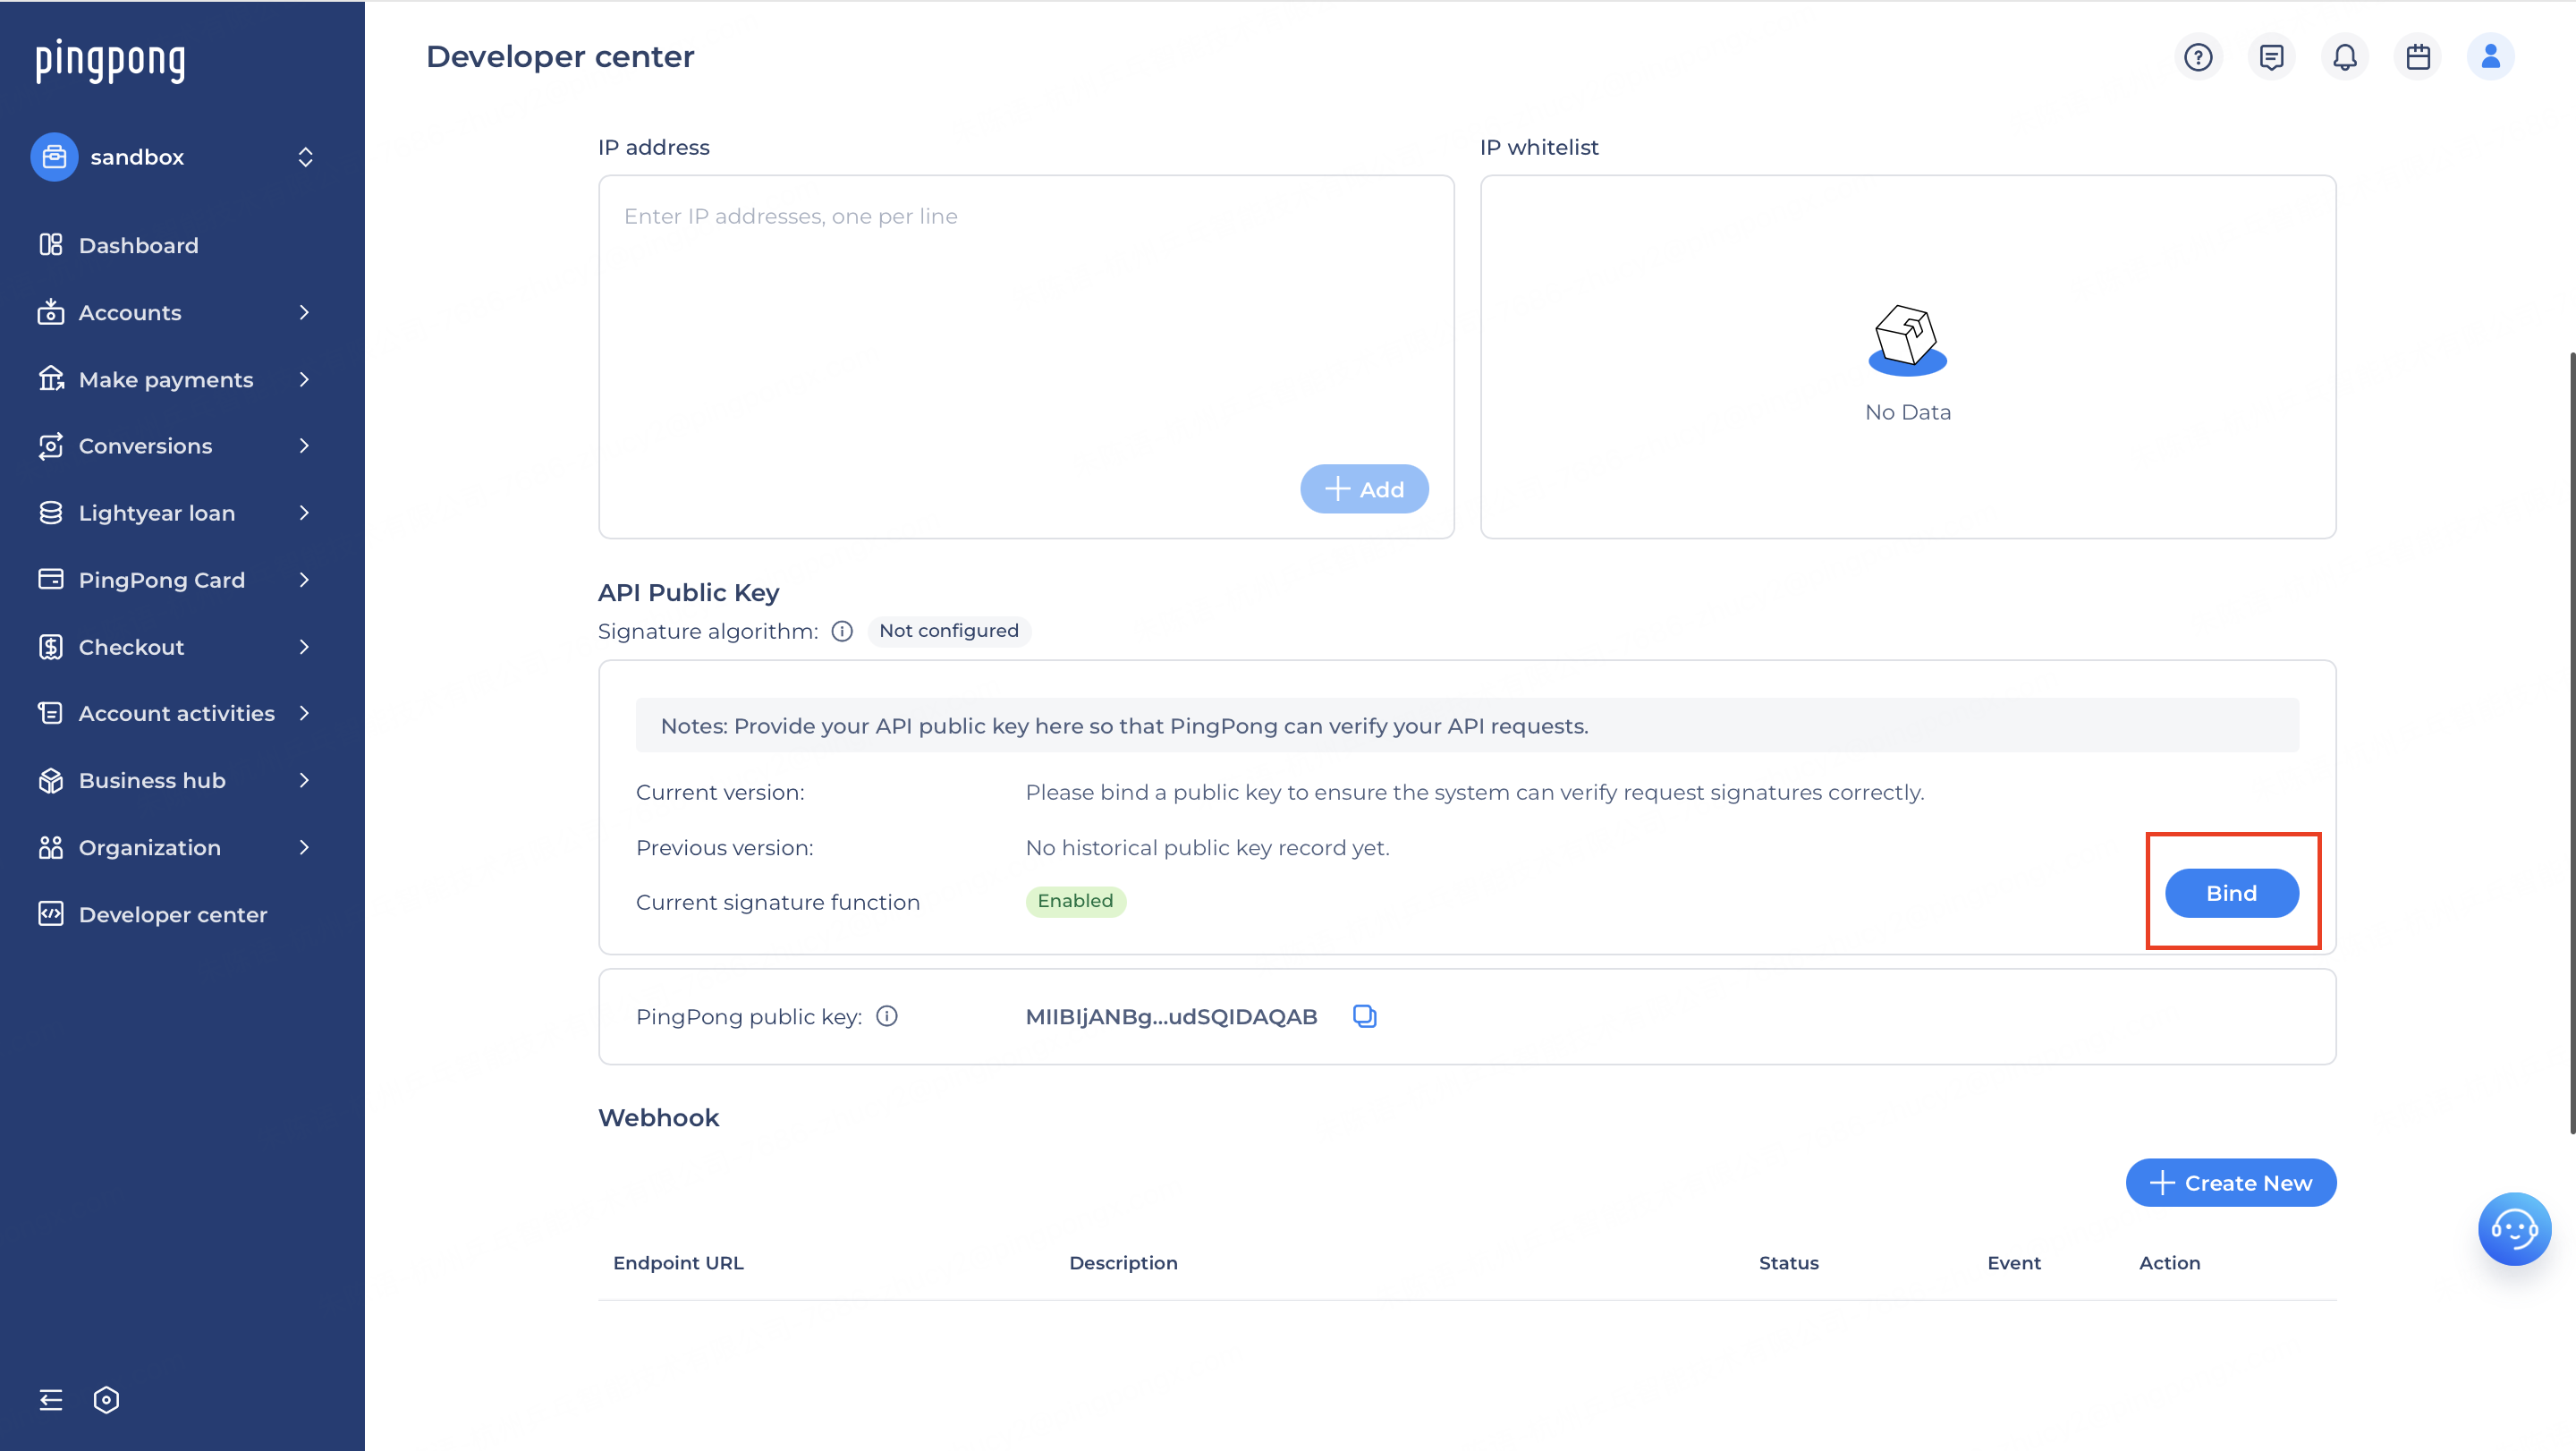Screen dimensions: 2576x1451
Task: Click the Organization label
Action: (150, 848)
